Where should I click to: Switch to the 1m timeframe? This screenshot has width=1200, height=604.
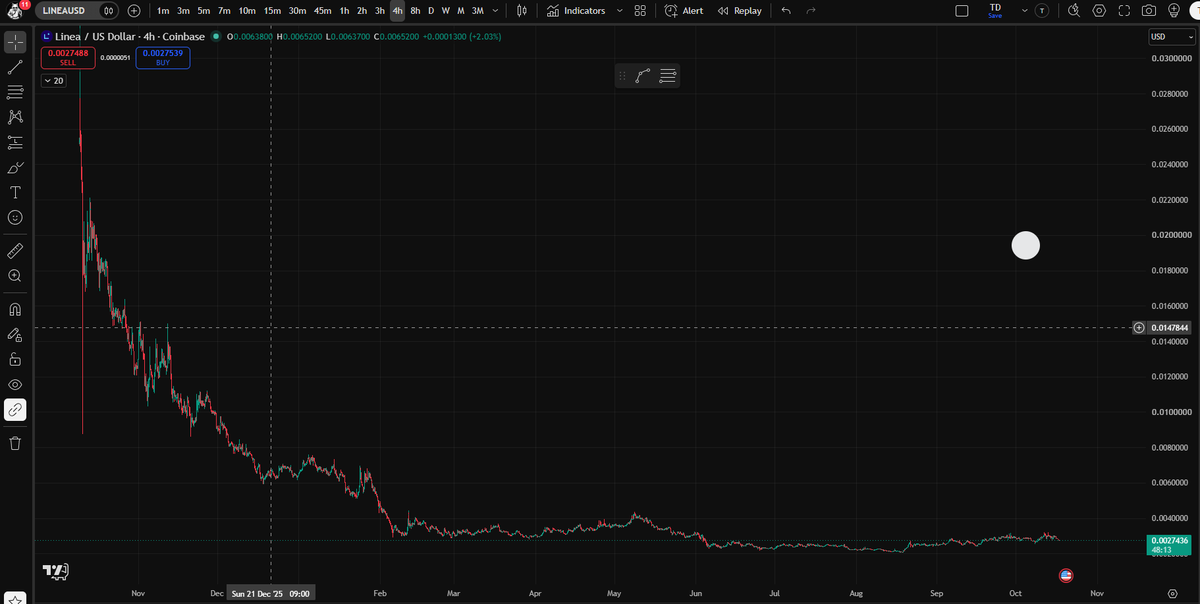pyautogui.click(x=163, y=10)
